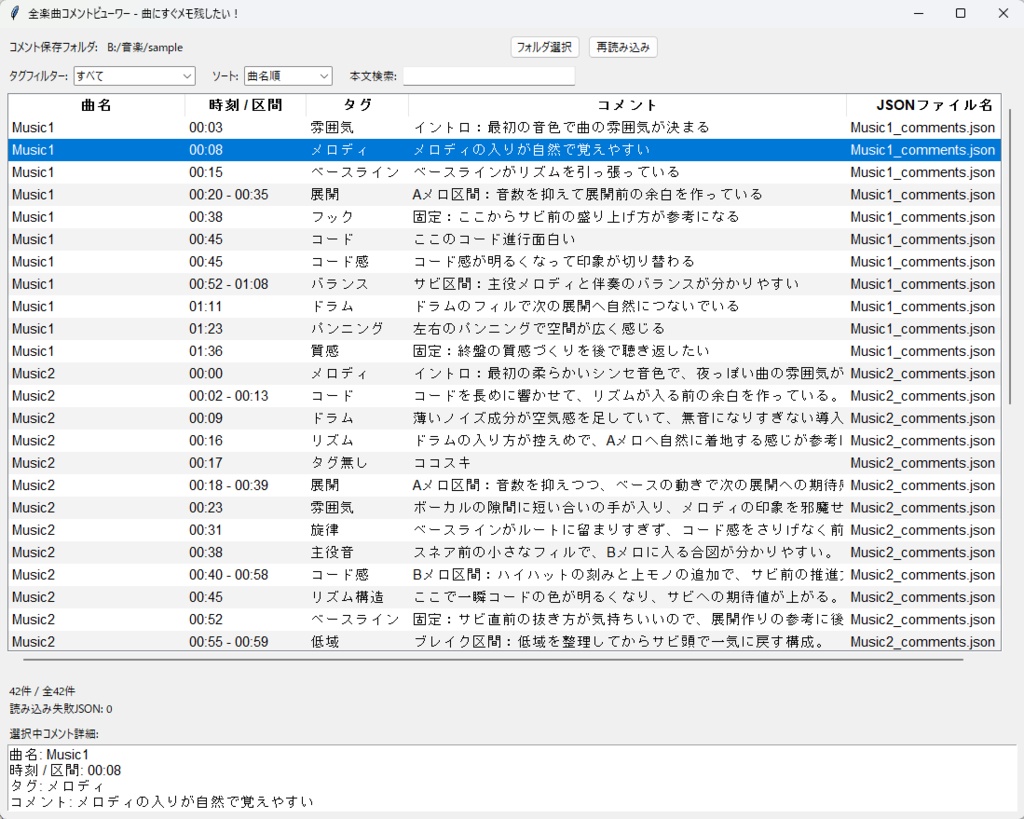1024x819 pixels.
Task: Click the horizontal scrollbar below the table
Action: pyautogui.click(x=493, y=660)
